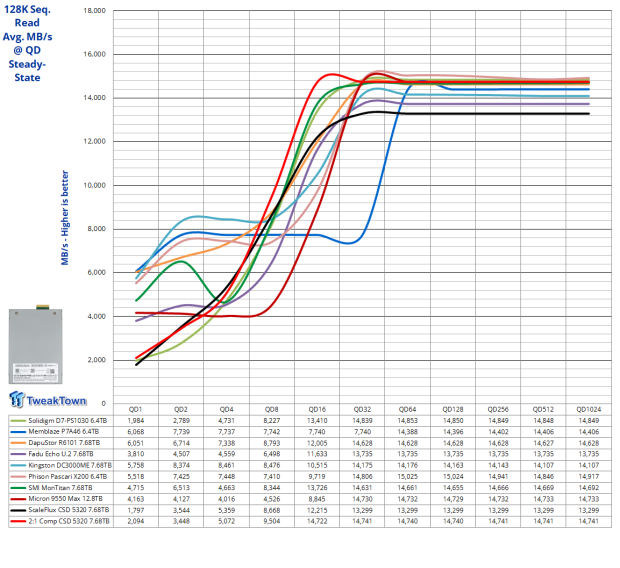This screenshot has height=568, width=620.
Task: Click the '16,000' y-axis label
Action: (x=95, y=54)
